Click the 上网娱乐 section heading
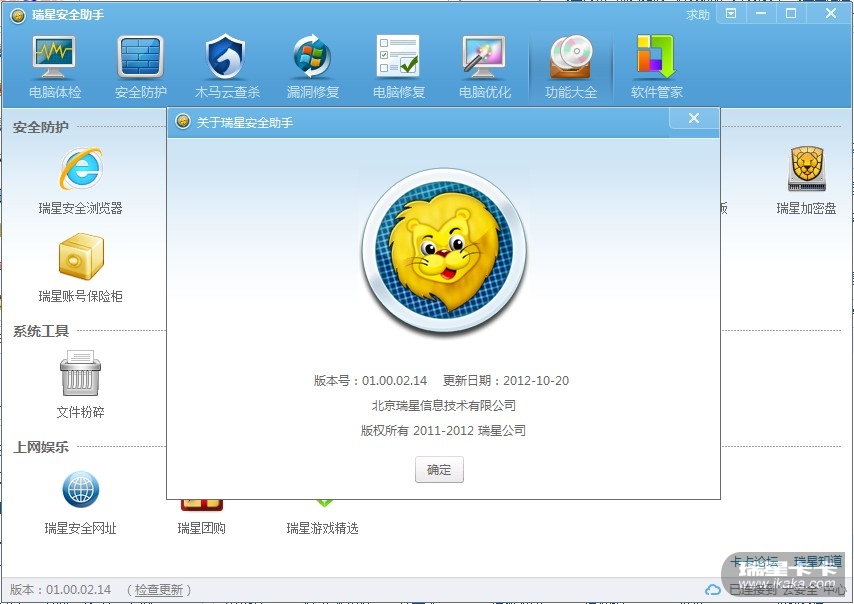This screenshot has width=854, height=604. point(41,447)
